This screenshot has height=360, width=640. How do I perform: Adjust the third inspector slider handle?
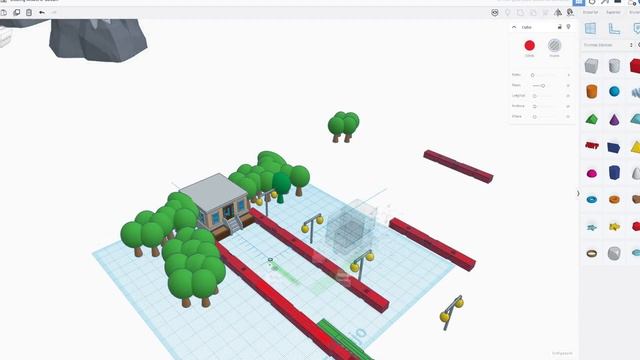click(x=534, y=96)
